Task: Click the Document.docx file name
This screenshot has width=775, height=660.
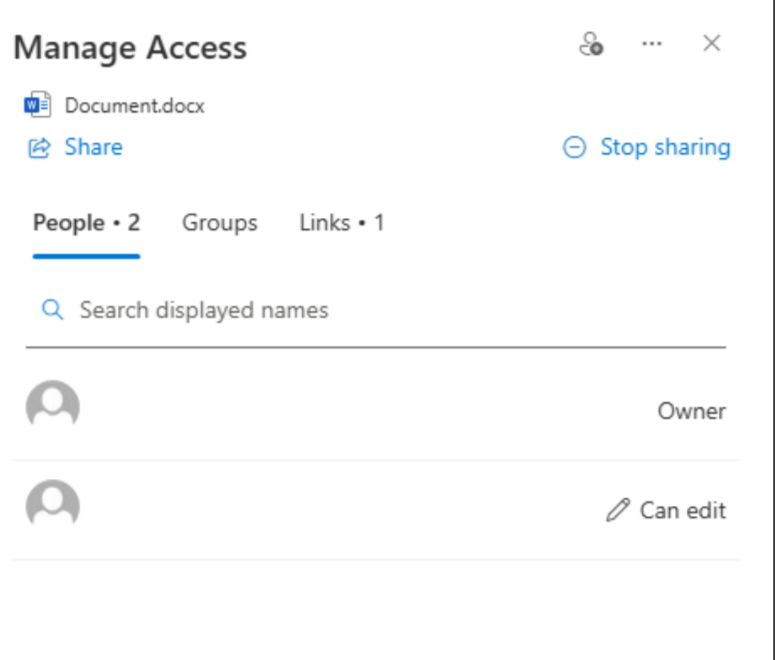Action: pyautogui.click(x=135, y=105)
